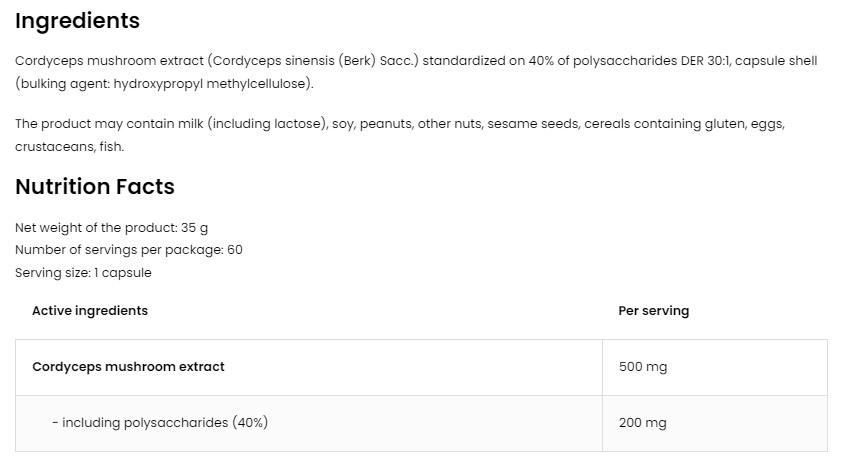Click the Nutrition Facts heading
Screen dimensions: 842x468
95,187
